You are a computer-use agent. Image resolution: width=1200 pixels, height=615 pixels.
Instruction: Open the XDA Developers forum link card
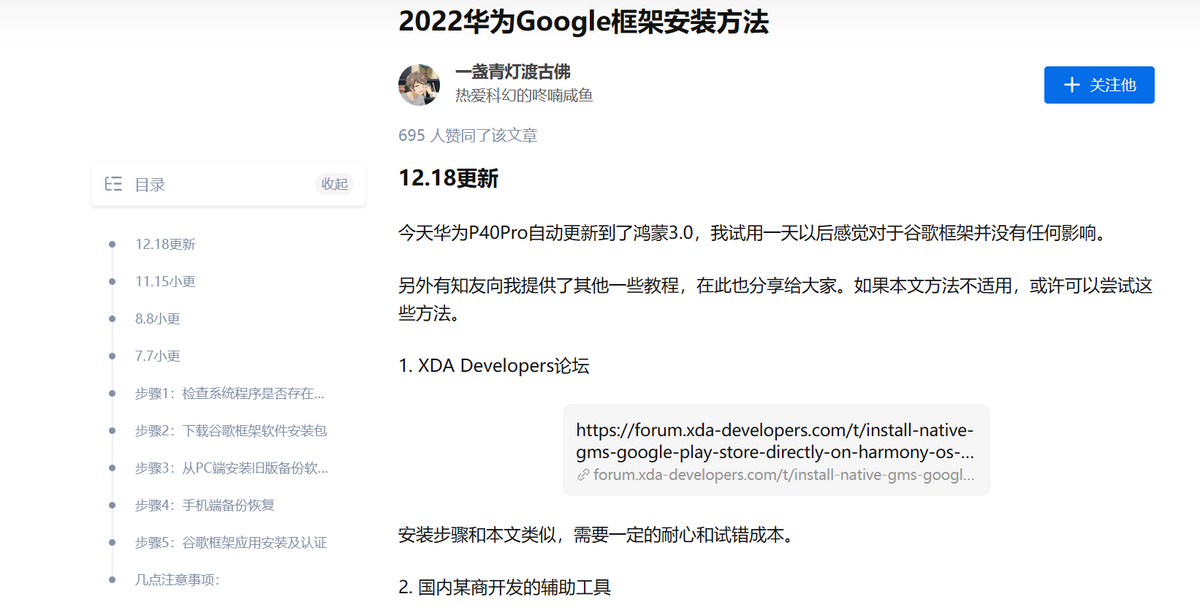coord(776,450)
